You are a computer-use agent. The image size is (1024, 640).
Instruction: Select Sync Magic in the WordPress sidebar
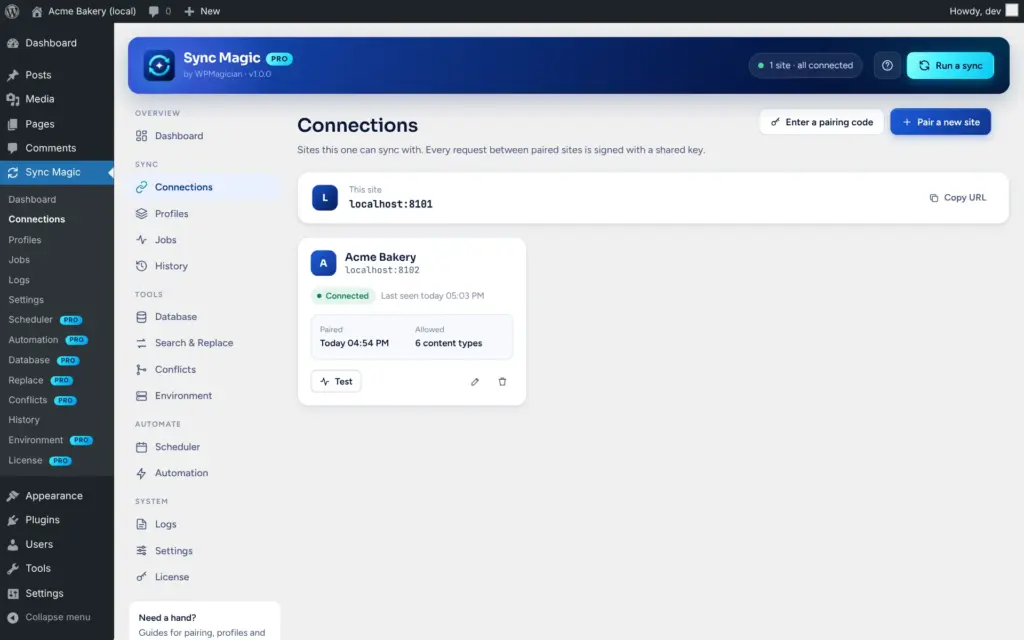57,172
